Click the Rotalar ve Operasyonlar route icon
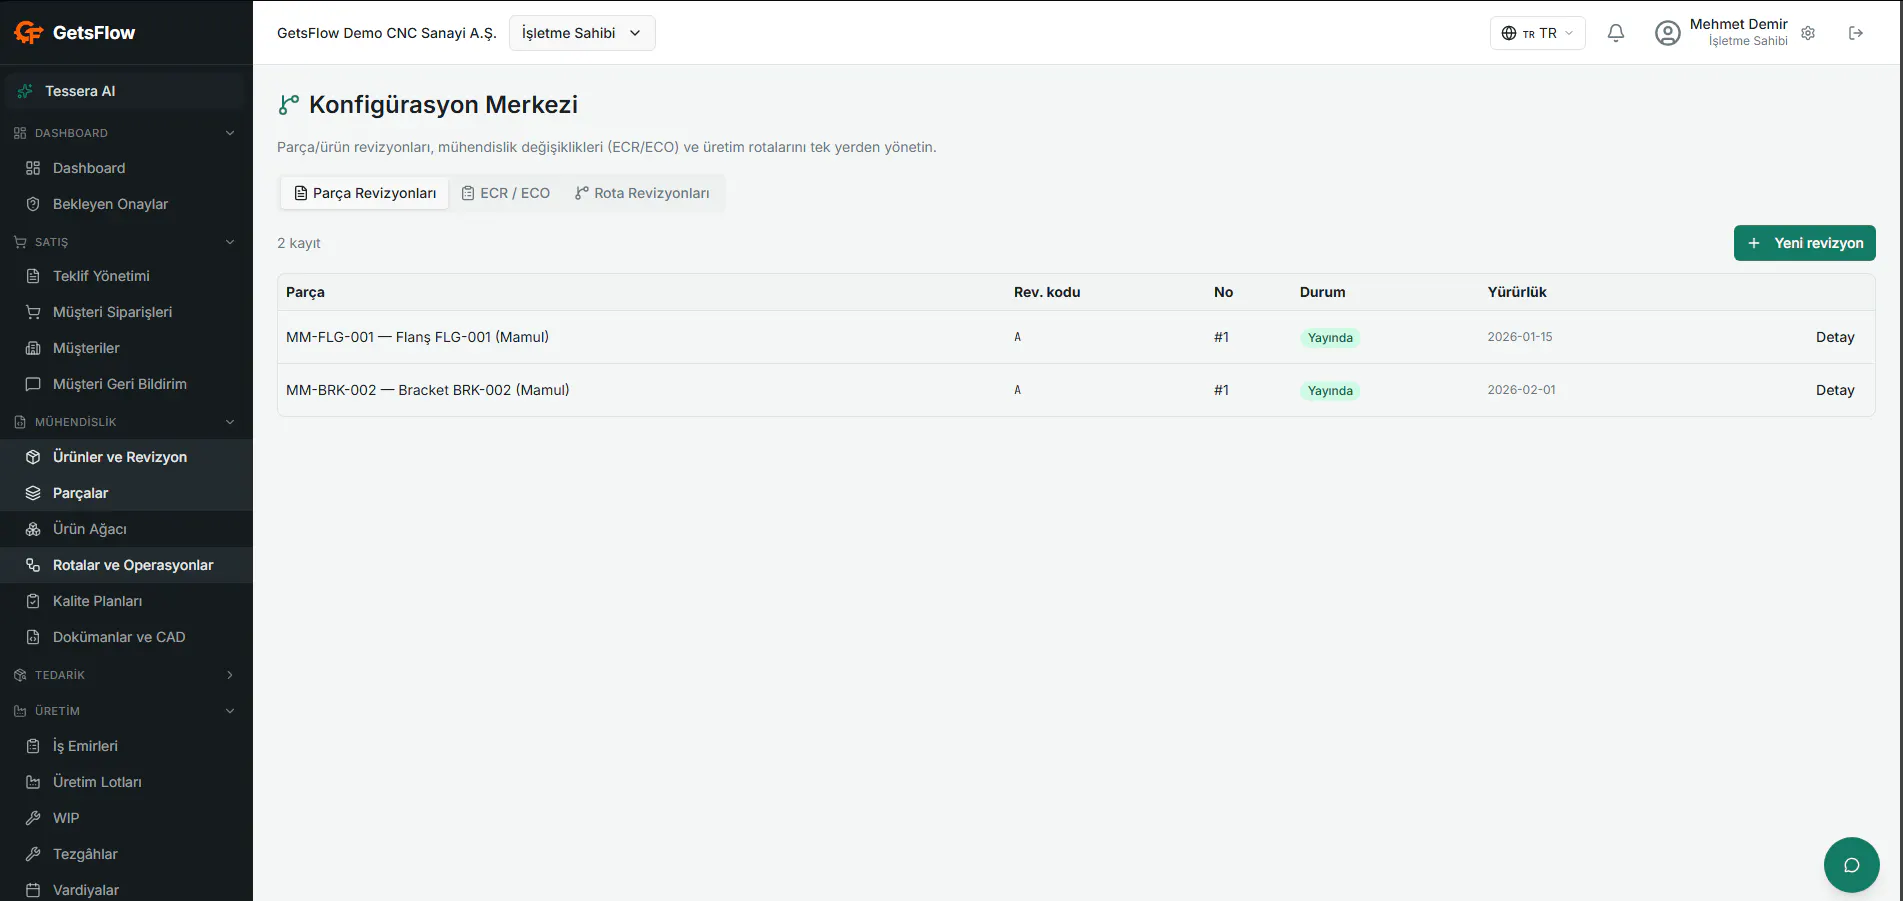The height and width of the screenshot is (901, 1903). [33, 565]
